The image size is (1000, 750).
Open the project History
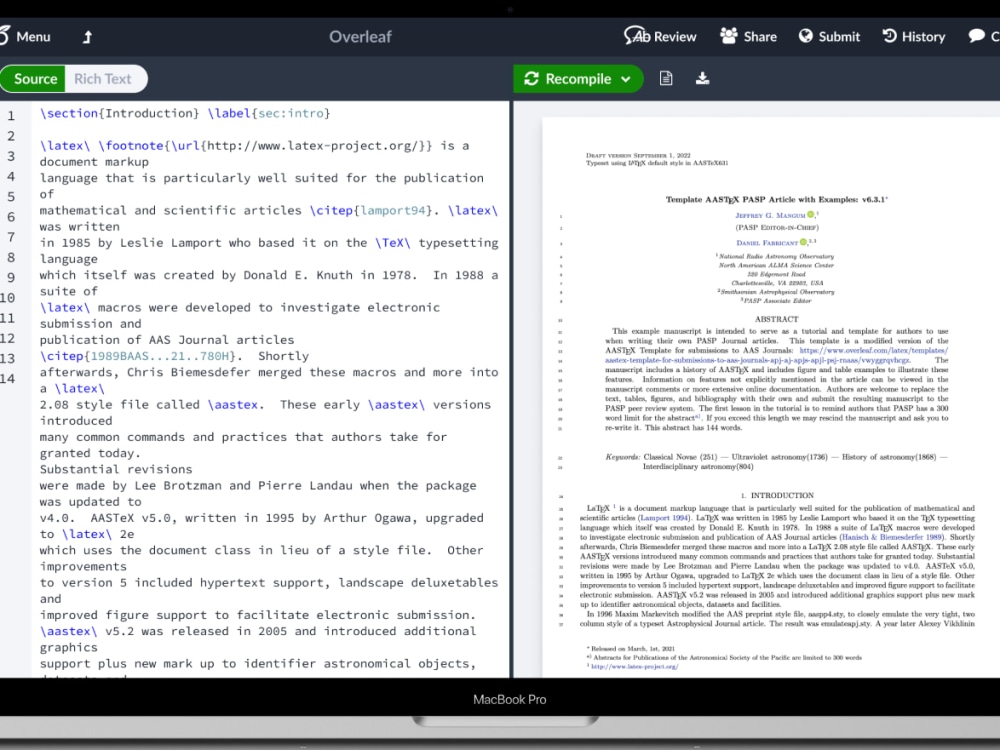pos(913,36)
